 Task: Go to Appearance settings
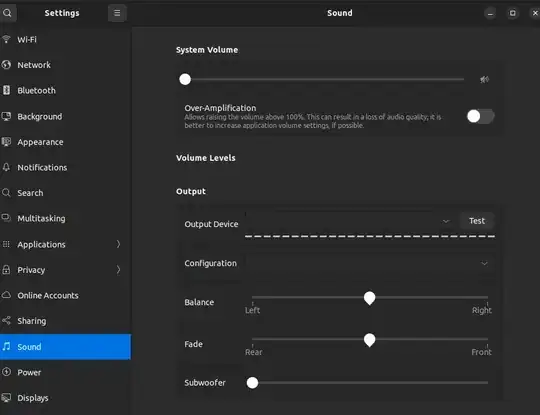65,142
